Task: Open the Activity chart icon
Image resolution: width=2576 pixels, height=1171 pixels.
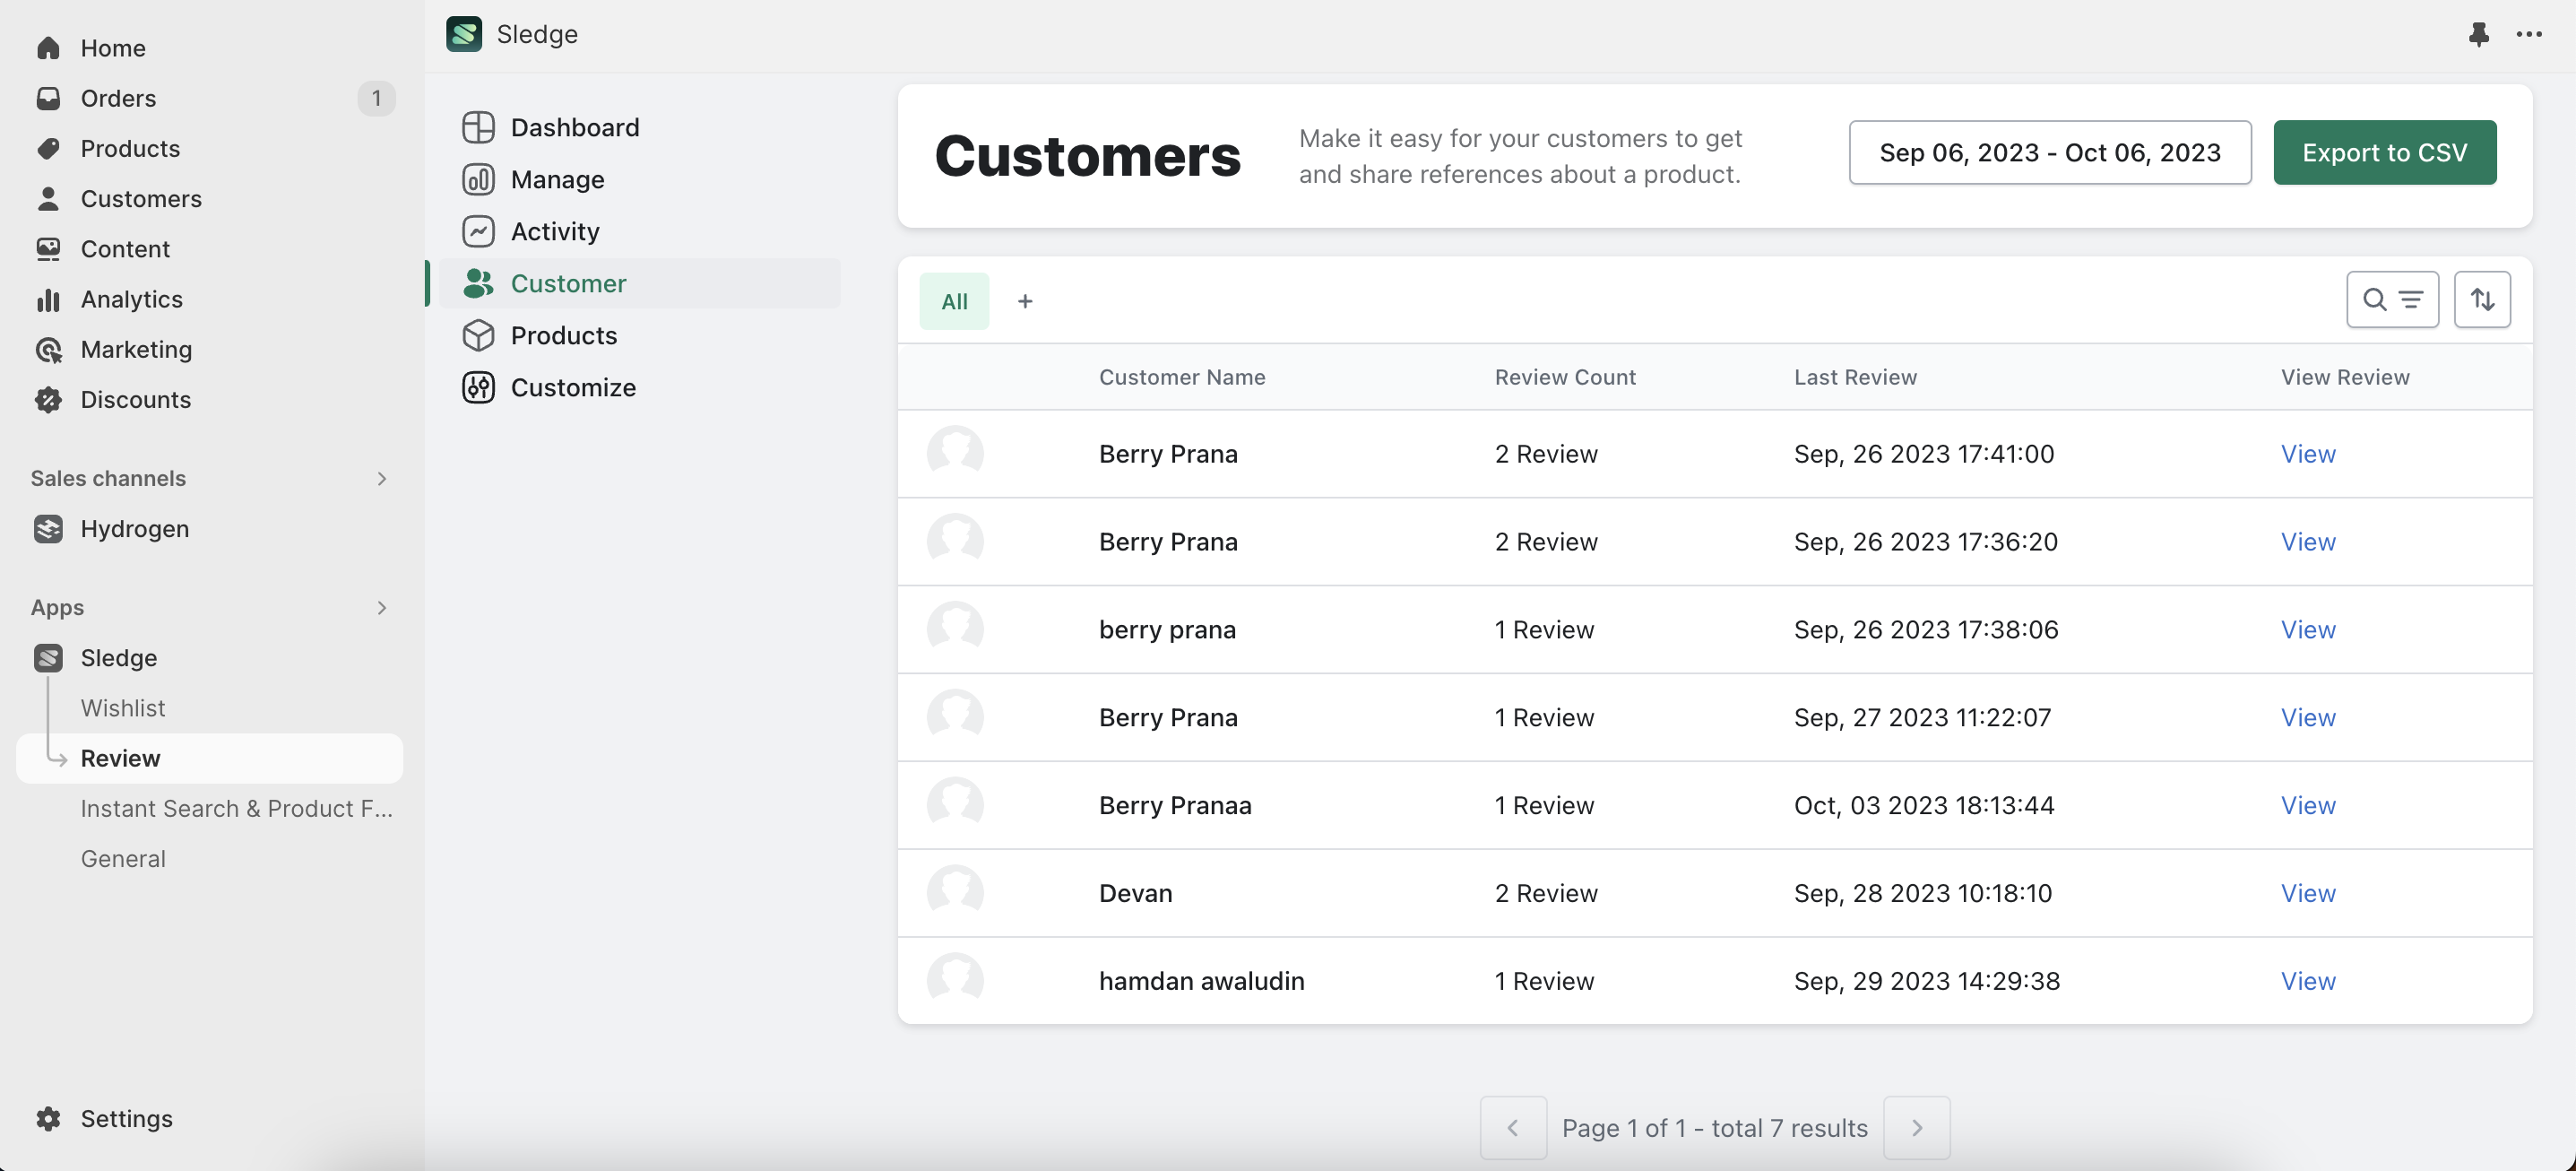Action: 478,231
